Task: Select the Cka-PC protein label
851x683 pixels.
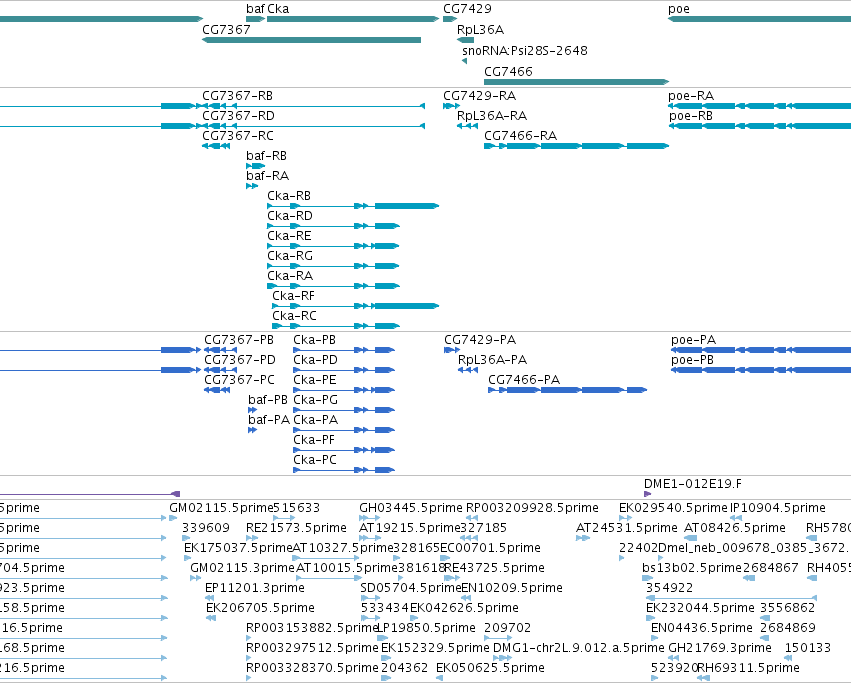Action: (315, 460)
